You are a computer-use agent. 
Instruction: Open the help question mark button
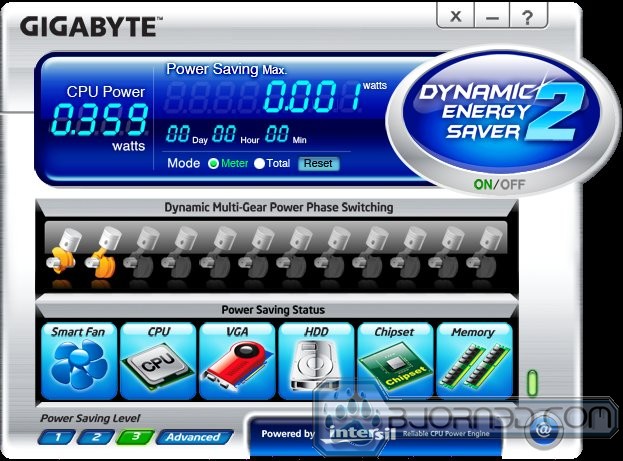click(528, 17)
